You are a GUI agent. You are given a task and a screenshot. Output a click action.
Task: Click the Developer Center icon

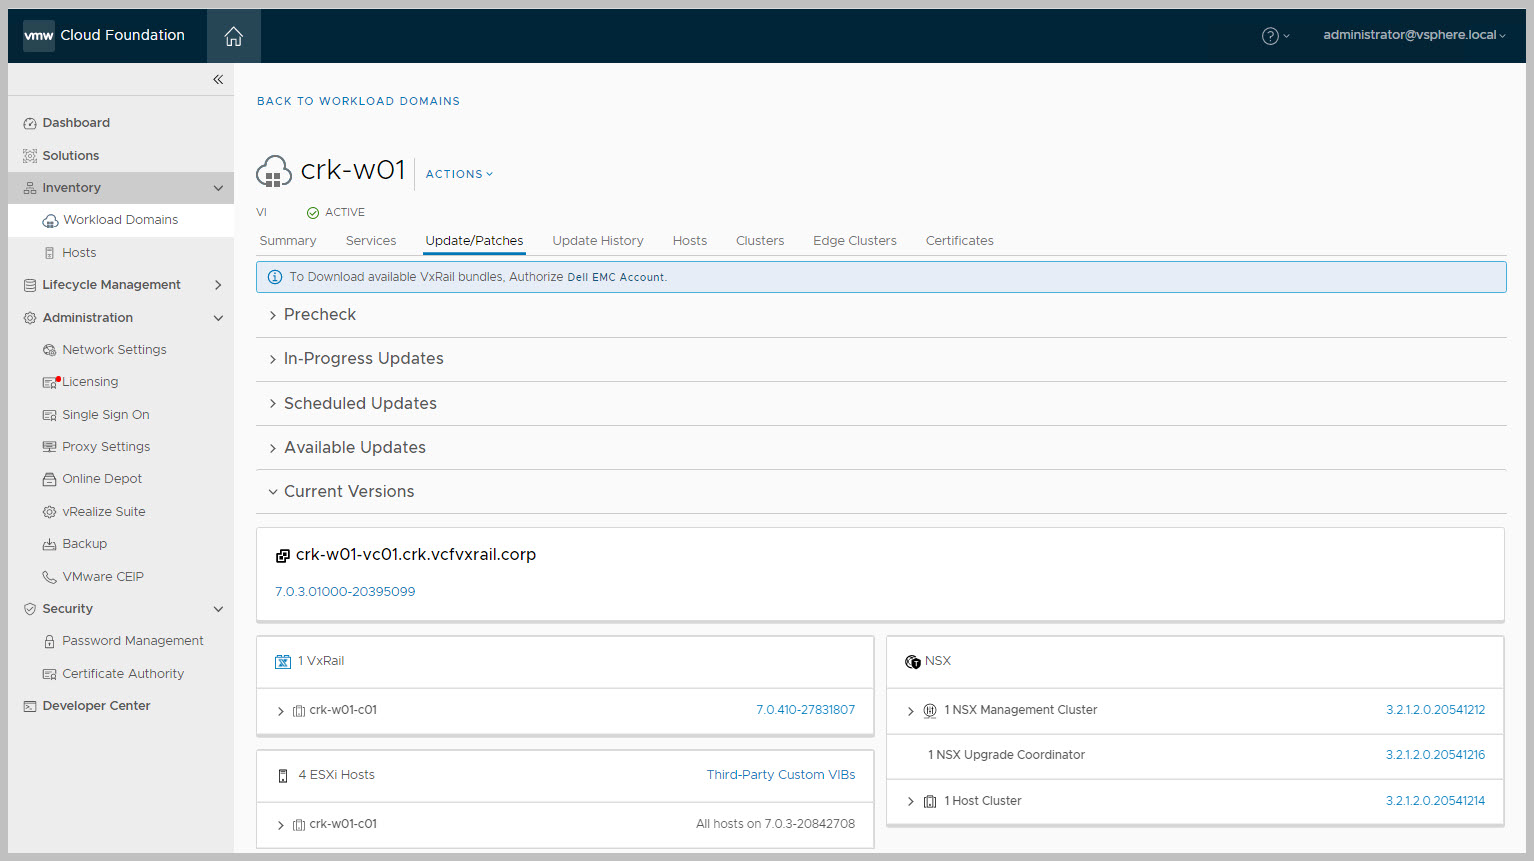tap(30, 706)
